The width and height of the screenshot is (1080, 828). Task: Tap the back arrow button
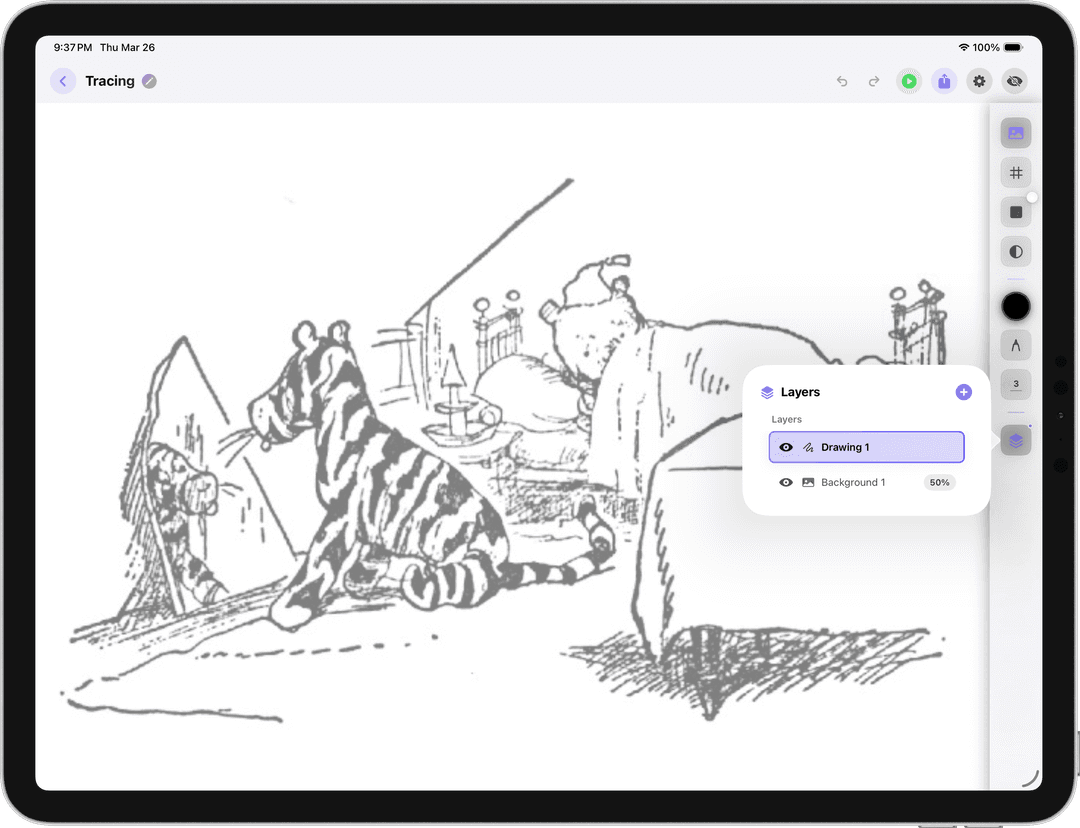(63, 81)
